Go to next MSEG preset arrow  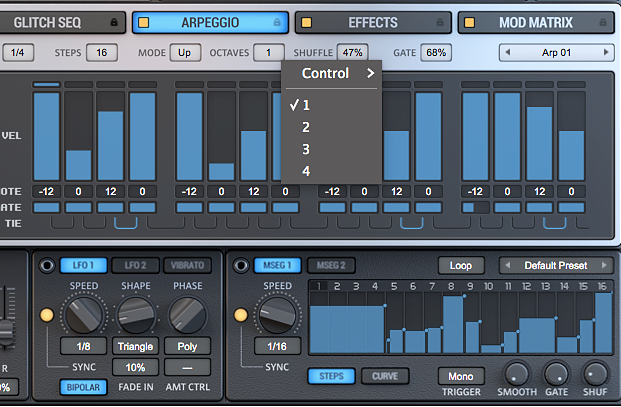[x=604, y=265]
